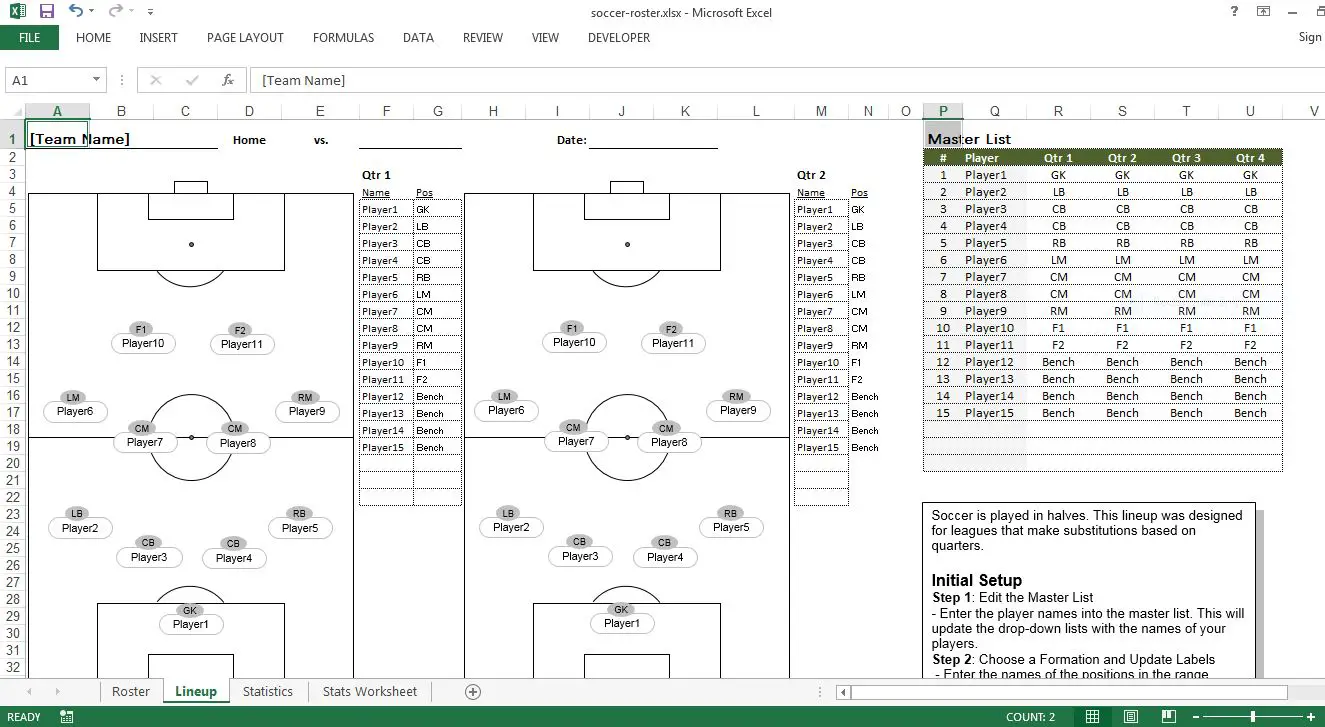
Task: Select the column P header
Action: pos(943,111)
